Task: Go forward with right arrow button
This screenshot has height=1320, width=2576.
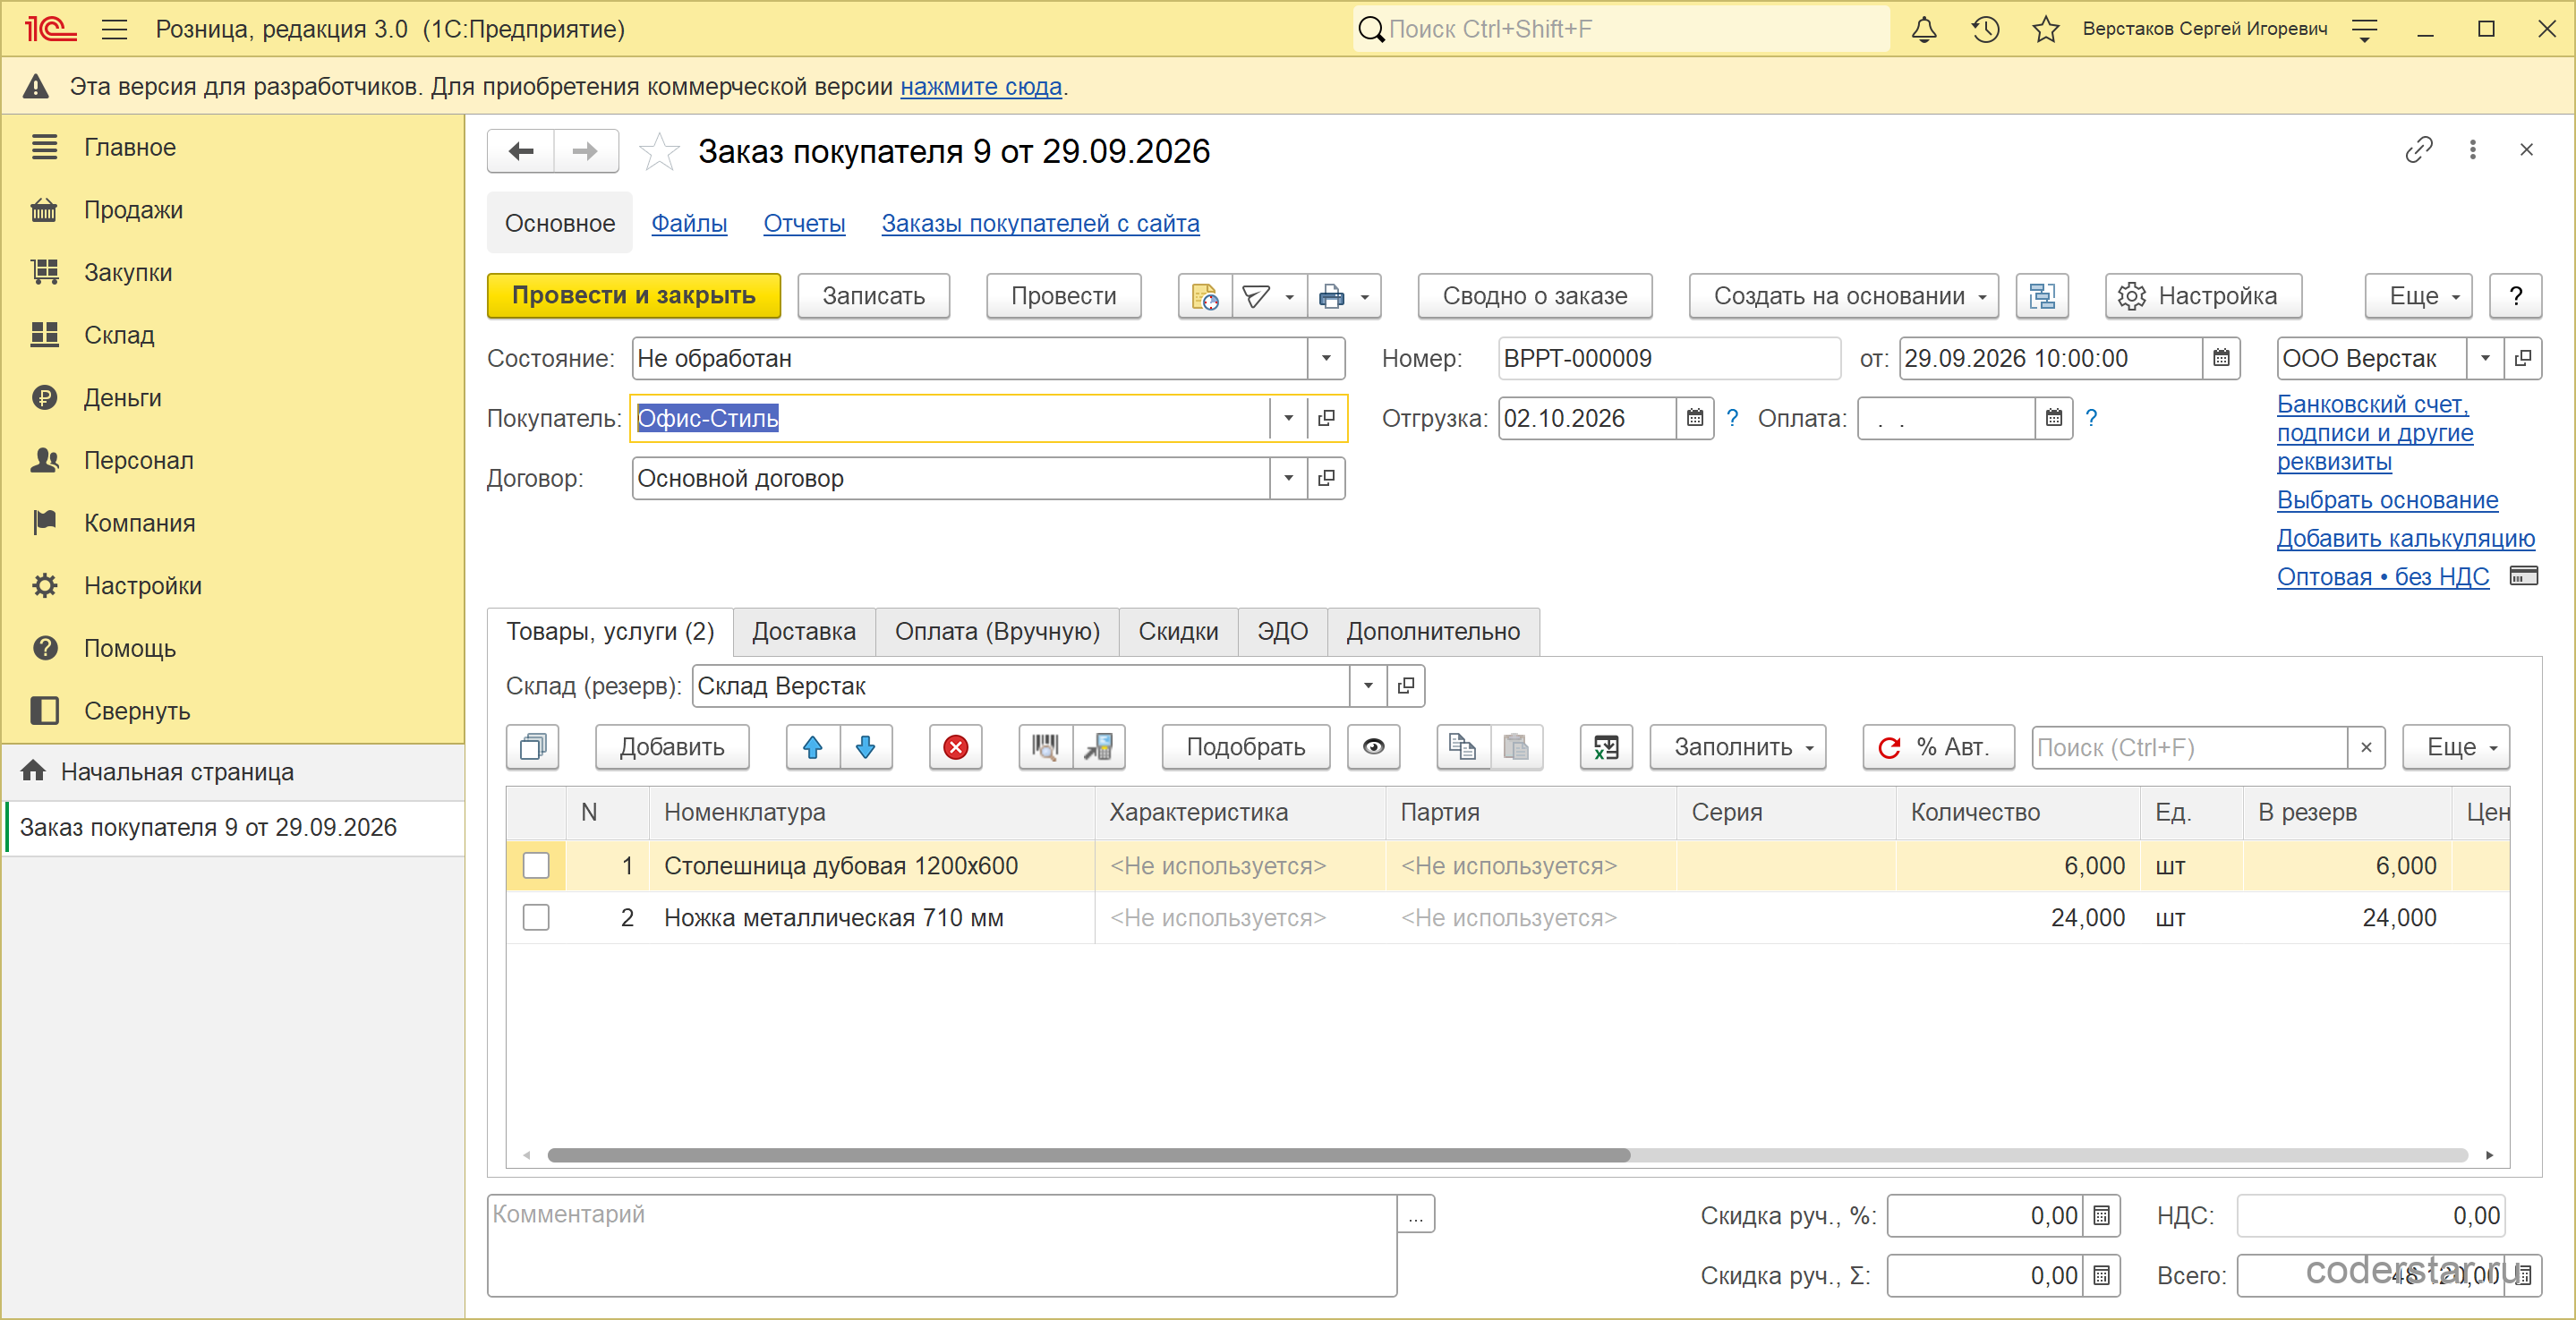Action: click(x=585, y=151)
